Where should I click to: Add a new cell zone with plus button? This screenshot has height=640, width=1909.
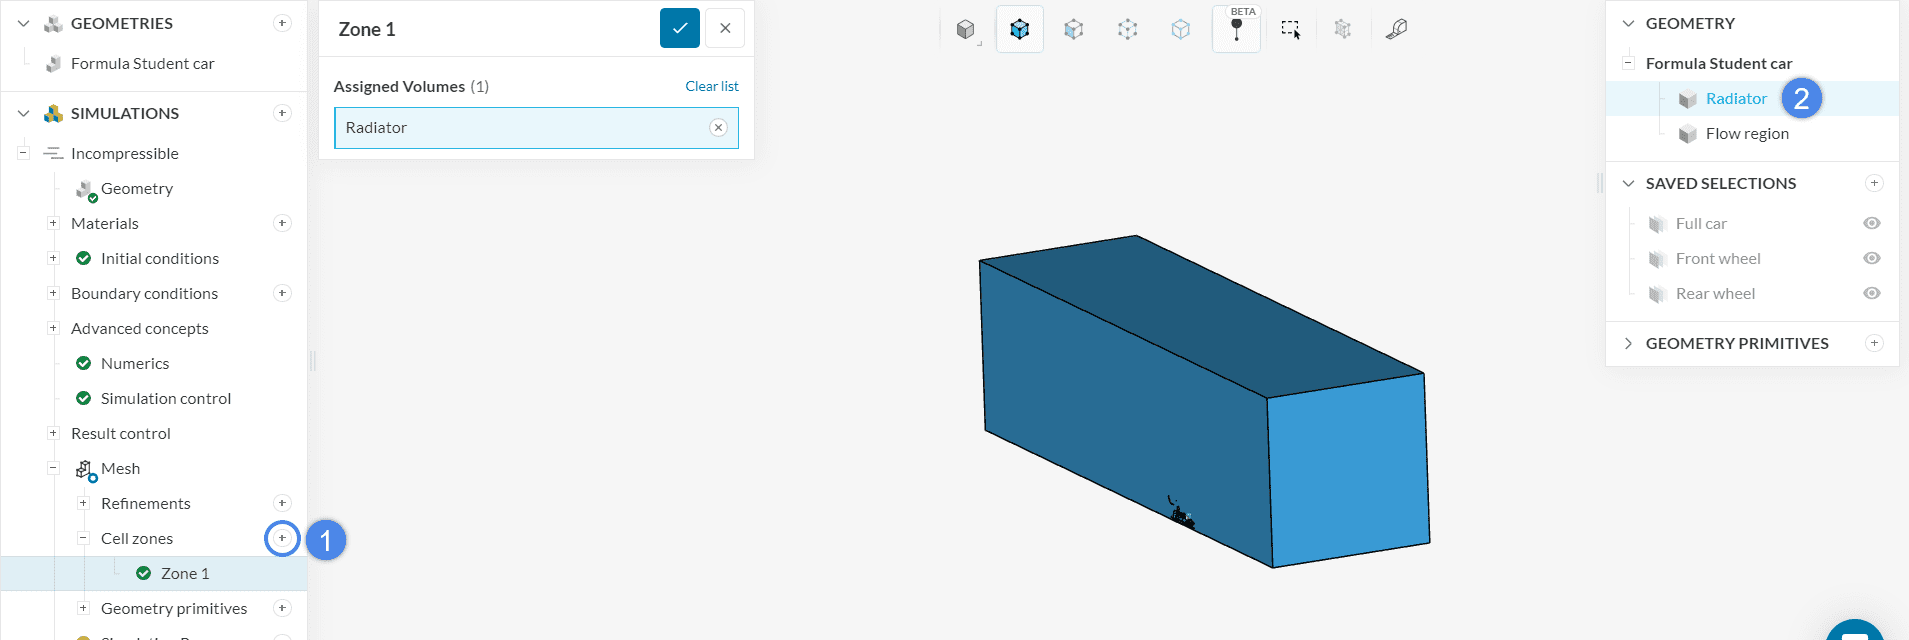(282, 538)
